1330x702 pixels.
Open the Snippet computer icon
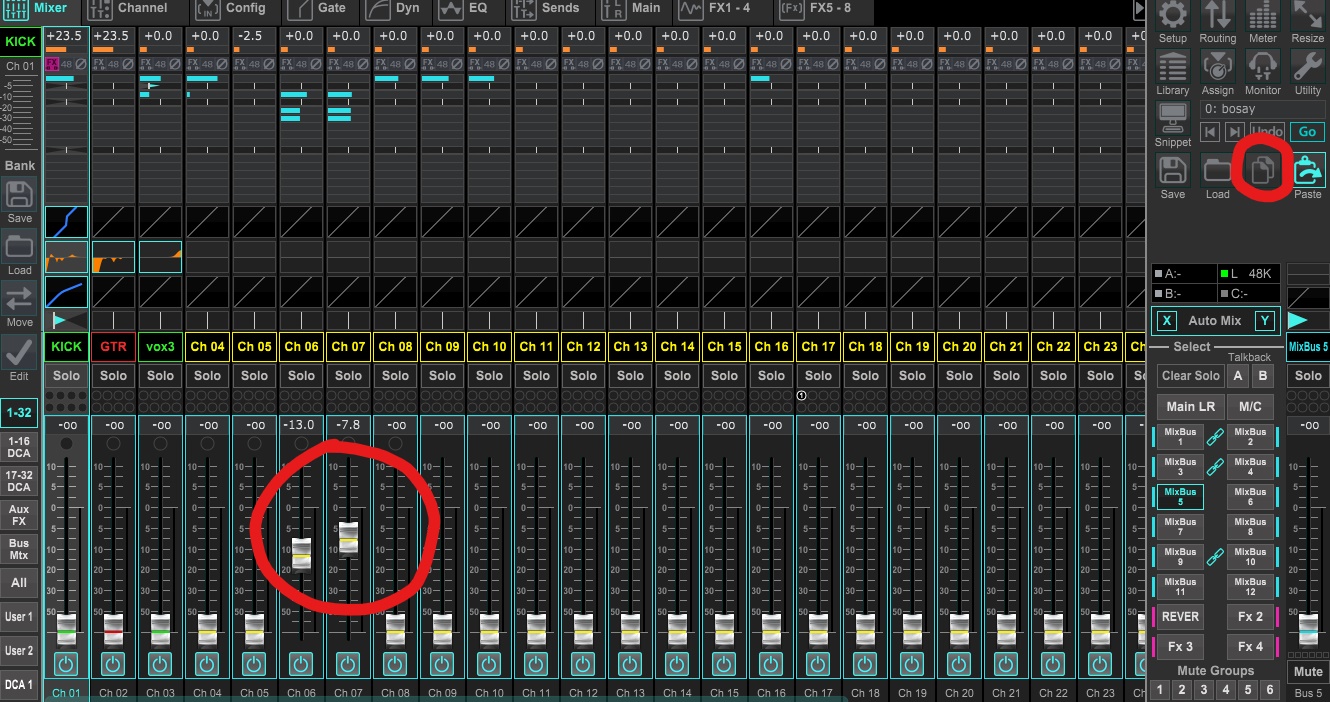[x=1172, y=117]
